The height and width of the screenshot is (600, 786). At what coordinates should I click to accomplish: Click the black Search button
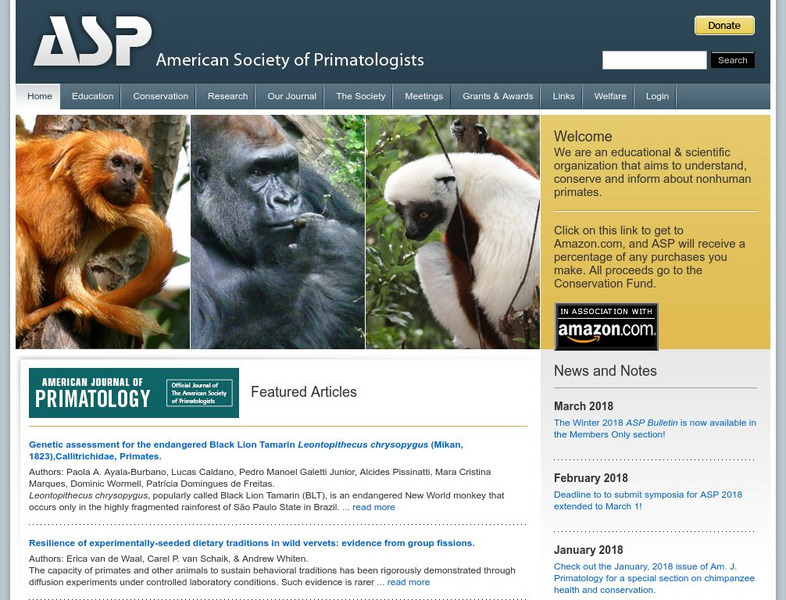pyautogui.click(x=732, y=60)
